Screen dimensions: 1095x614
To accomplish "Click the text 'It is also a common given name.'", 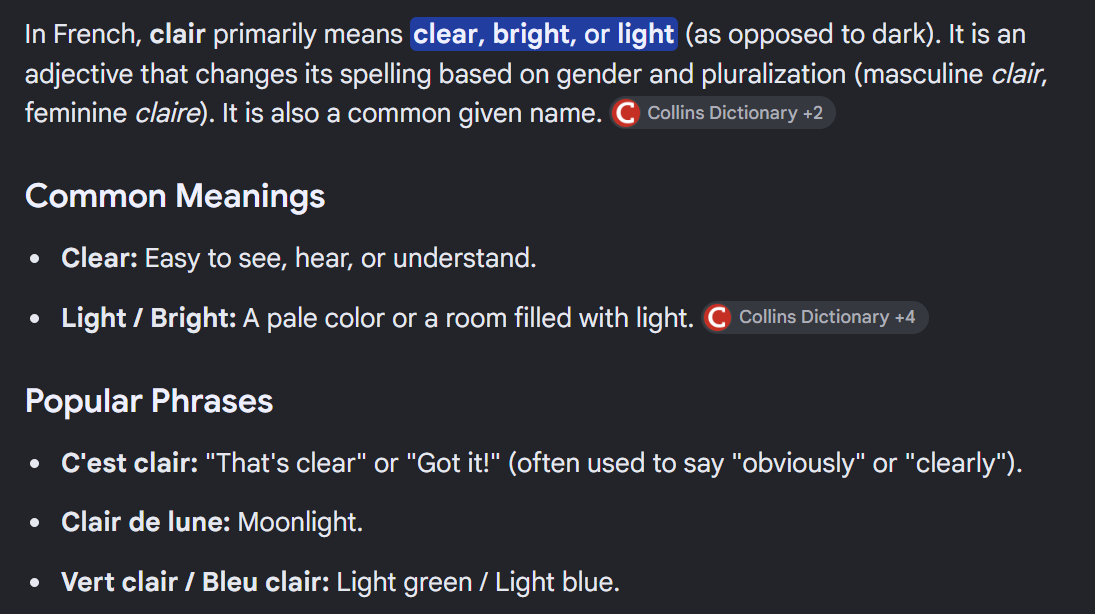I will click(412, 113).
